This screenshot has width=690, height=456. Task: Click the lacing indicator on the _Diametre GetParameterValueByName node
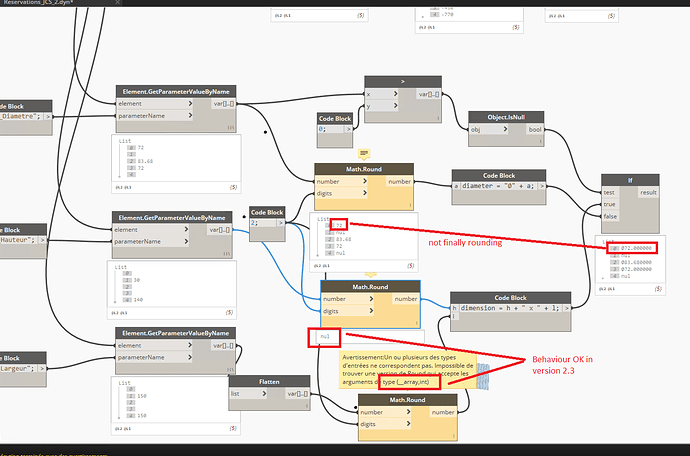pyautogui.click(x=231, y=127)
